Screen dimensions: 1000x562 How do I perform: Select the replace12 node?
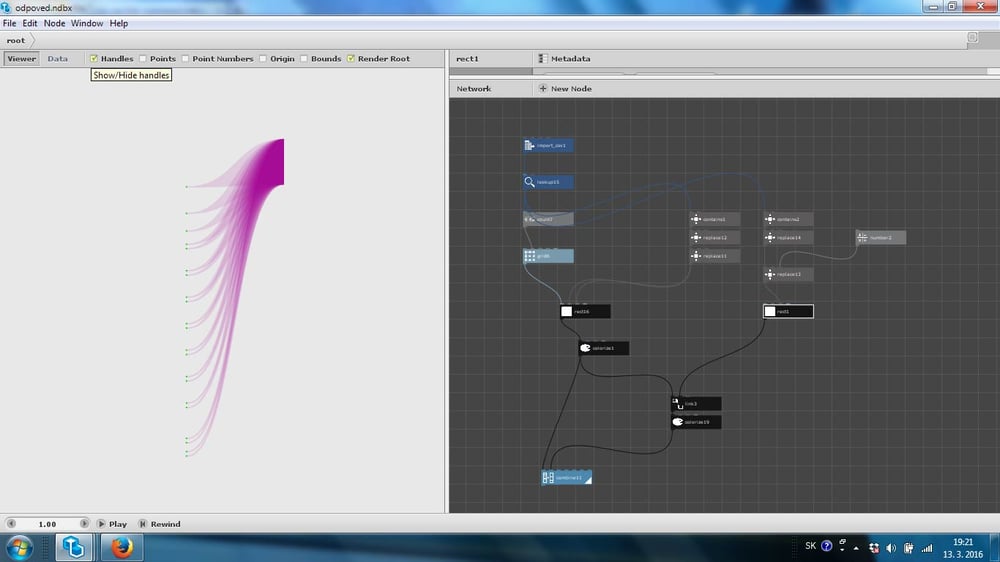[x=714, y=237]
